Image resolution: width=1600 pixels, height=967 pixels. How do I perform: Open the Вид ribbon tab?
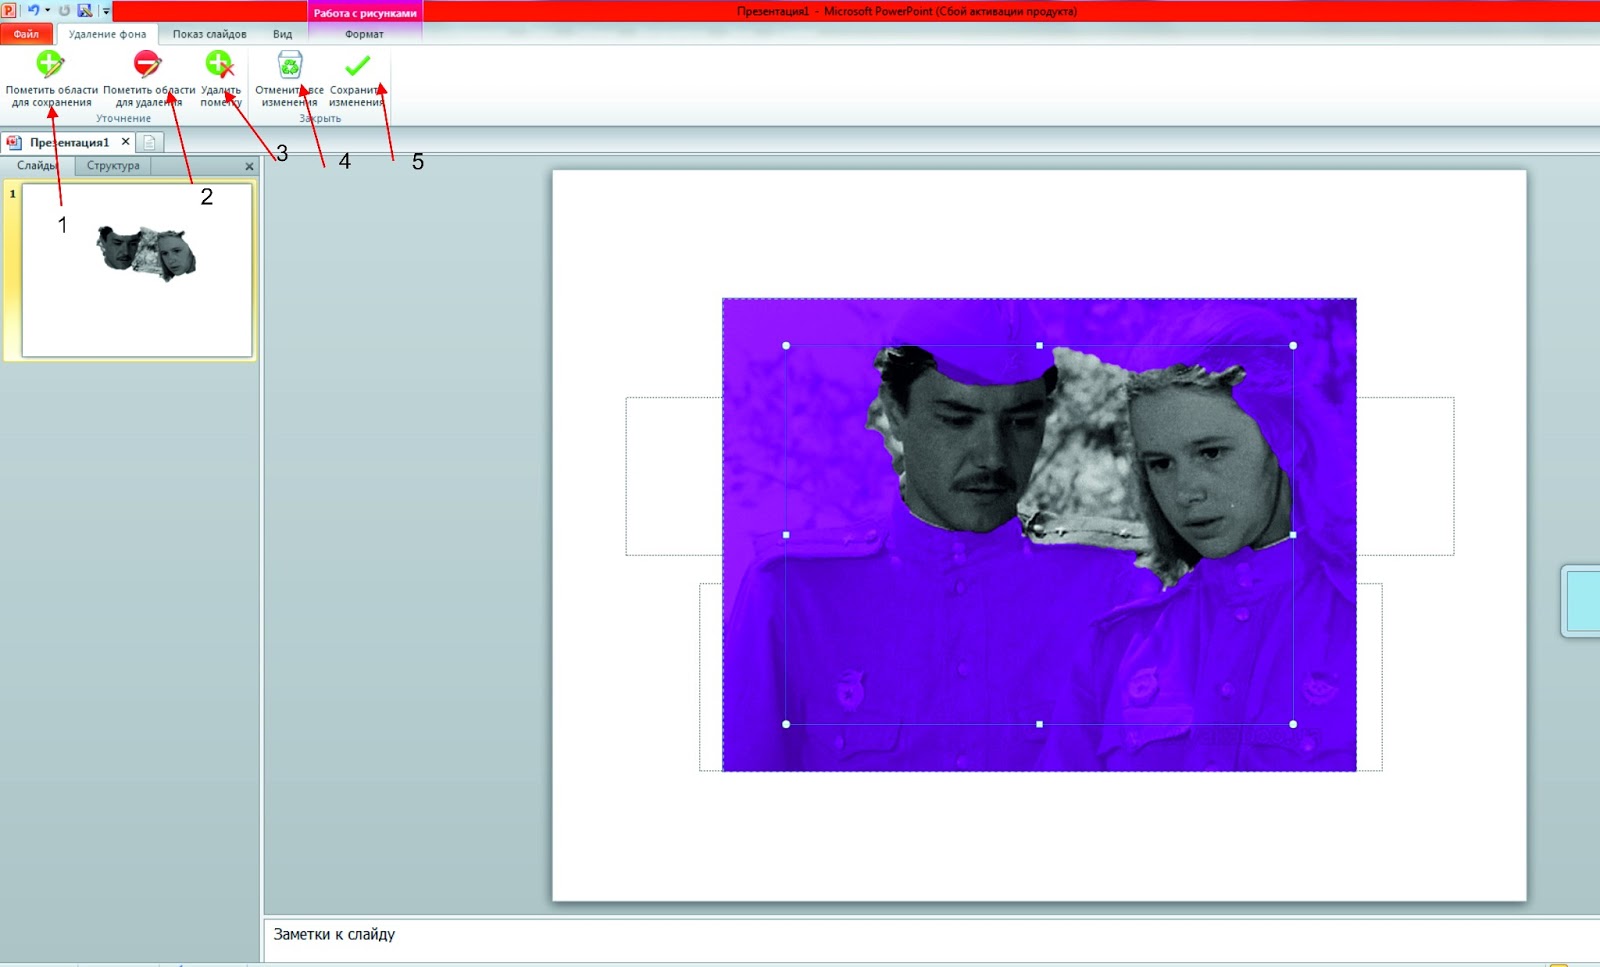pyautogui.click(x=283, y=34)
